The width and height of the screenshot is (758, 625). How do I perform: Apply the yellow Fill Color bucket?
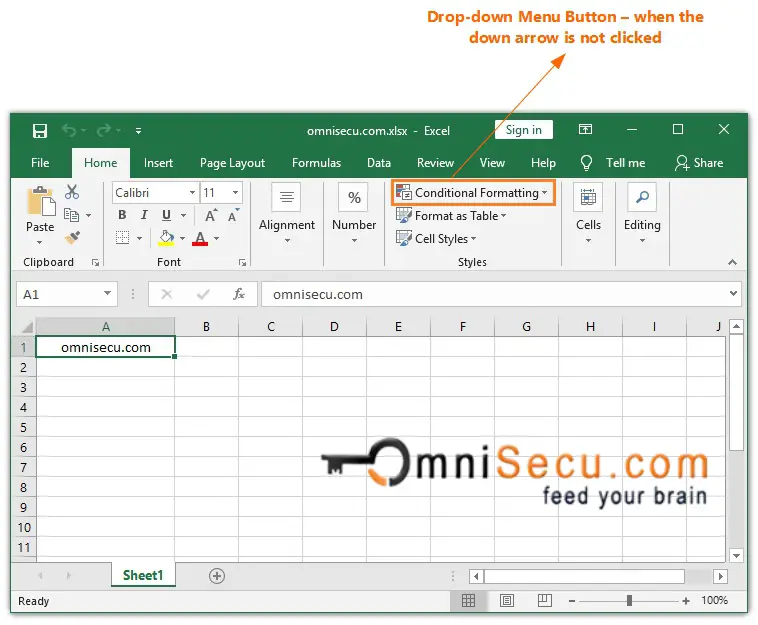[166, 238]
